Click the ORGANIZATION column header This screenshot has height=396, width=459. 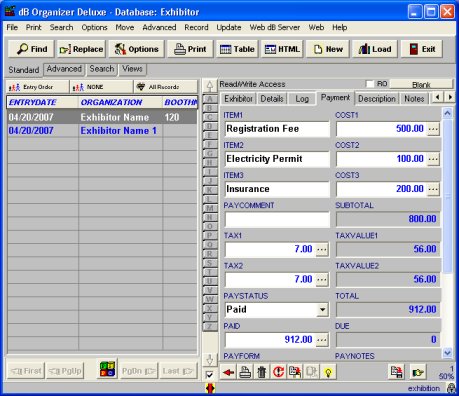point(120,102)
